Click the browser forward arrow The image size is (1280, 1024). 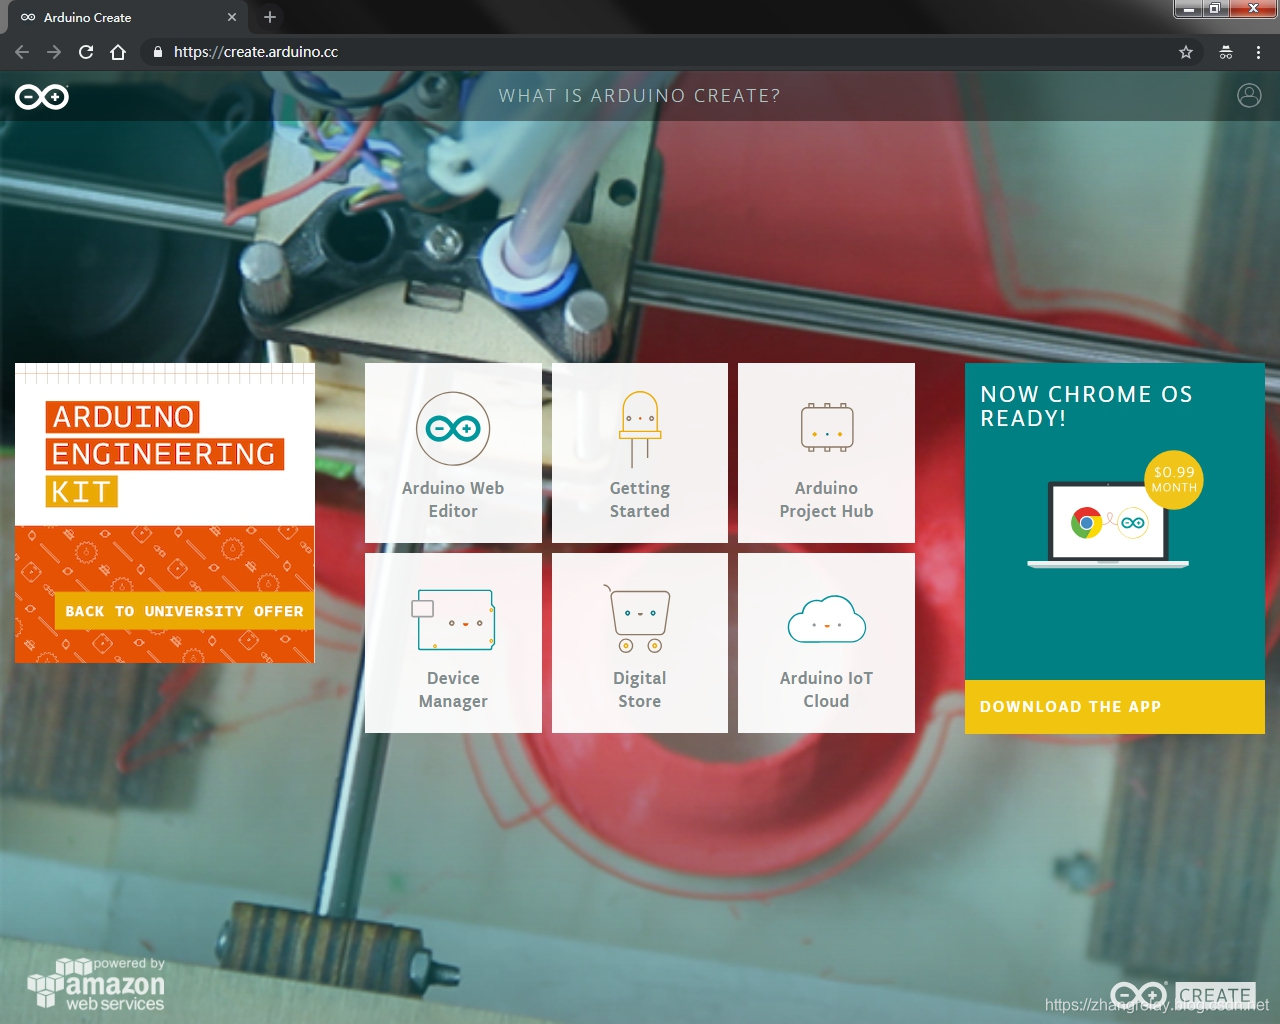click(x=54, y=52)
